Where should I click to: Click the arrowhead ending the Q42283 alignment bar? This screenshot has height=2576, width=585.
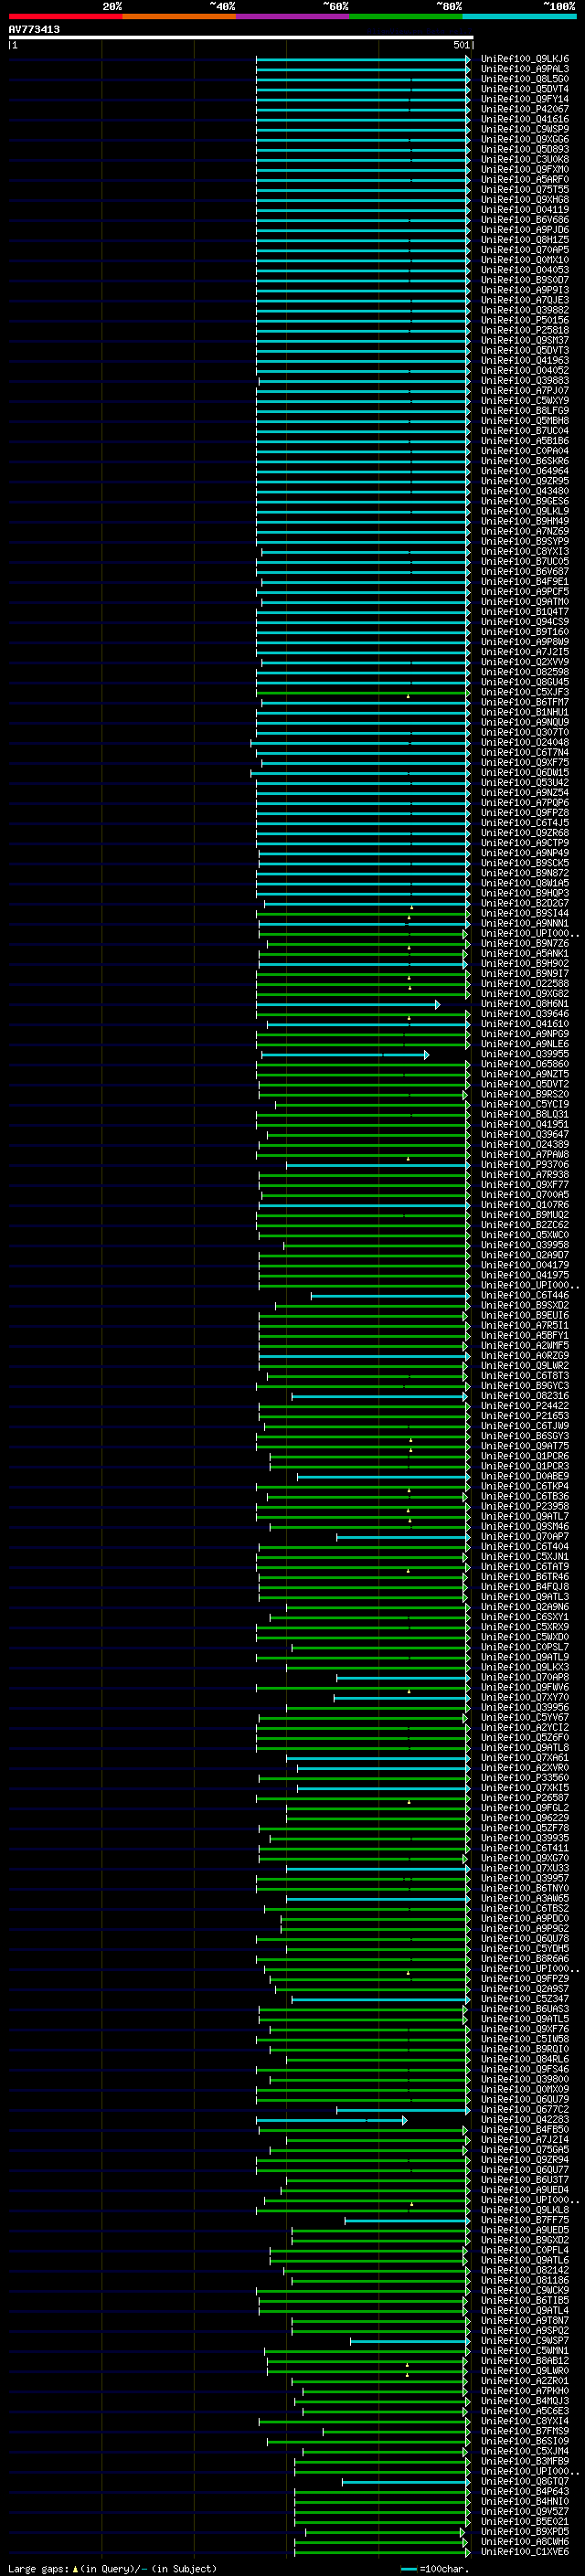coord(405,2120)
